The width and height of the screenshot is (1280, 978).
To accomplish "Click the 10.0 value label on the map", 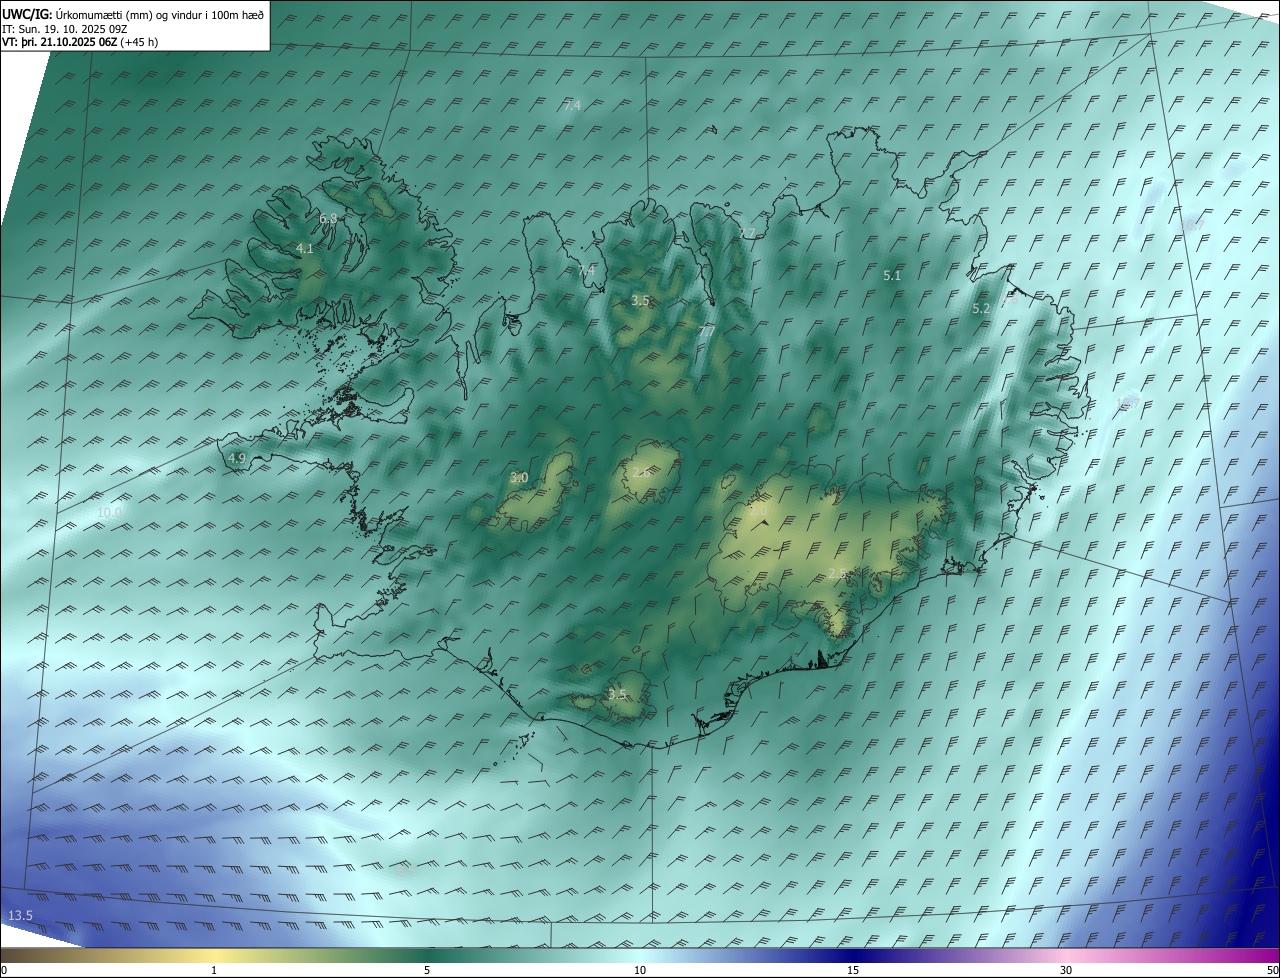I will (110, 512).
